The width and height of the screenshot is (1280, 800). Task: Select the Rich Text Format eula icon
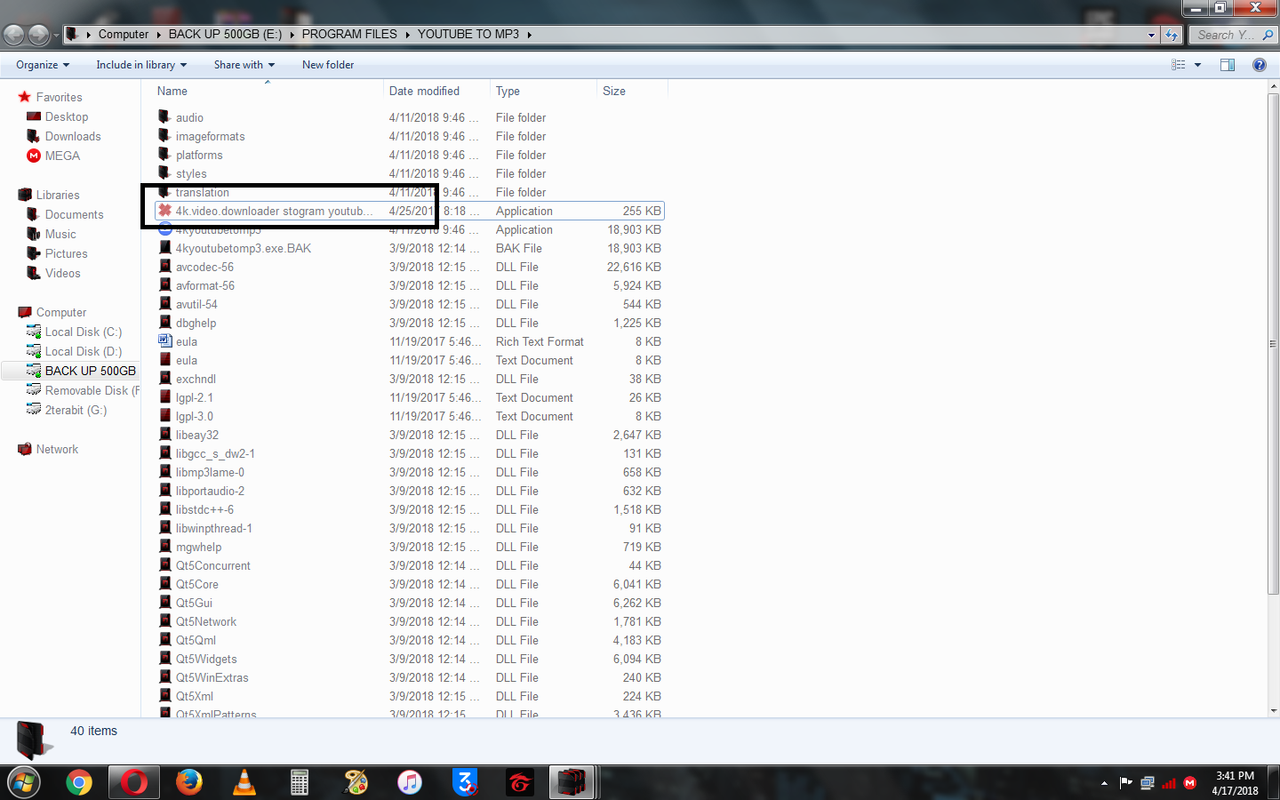tap(165, 341)
